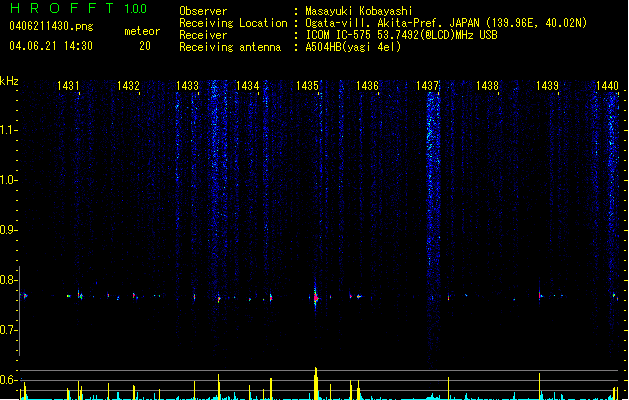Click the Observer field label
This screenshot has height=400, width=629.
pos(203,11)
